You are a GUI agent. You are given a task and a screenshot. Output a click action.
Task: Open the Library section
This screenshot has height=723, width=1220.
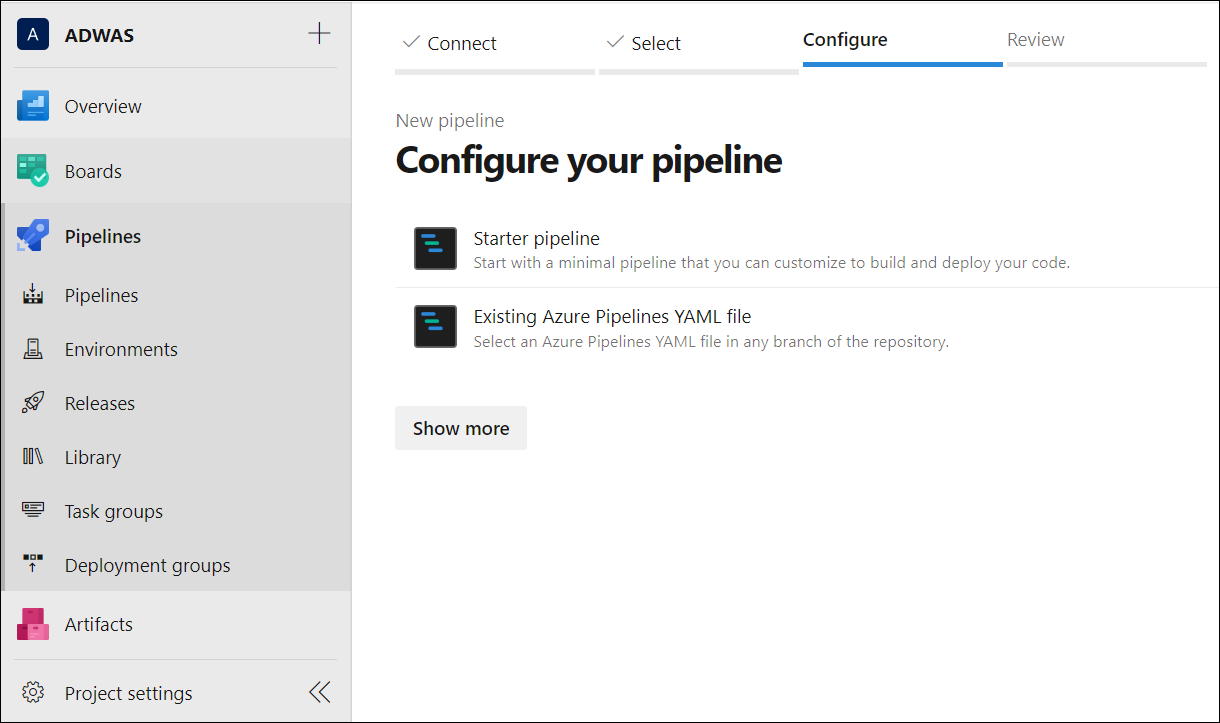92,457
